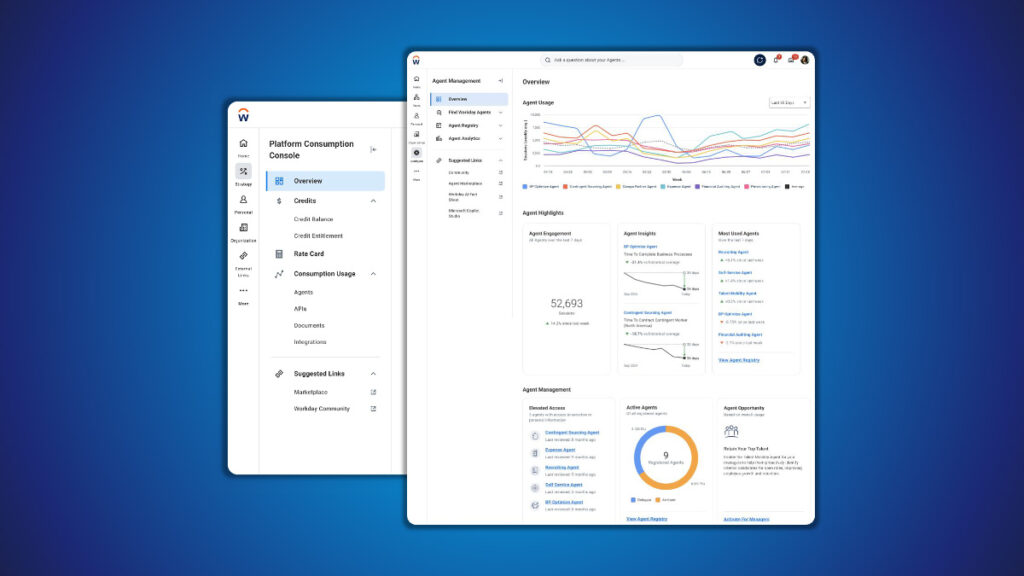
Task: Open Organization icon in Platform Consumption Console rail
Action: tap(243, 228)
